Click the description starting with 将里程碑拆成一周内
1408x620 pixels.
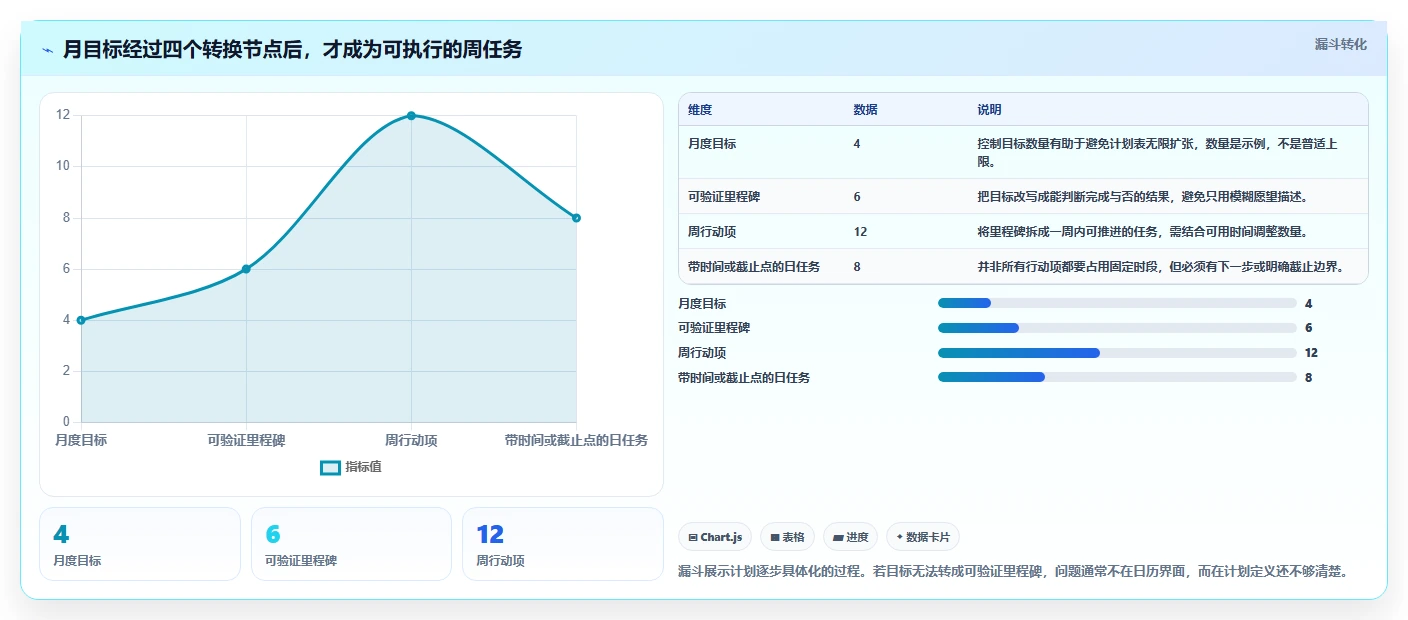1143,232
